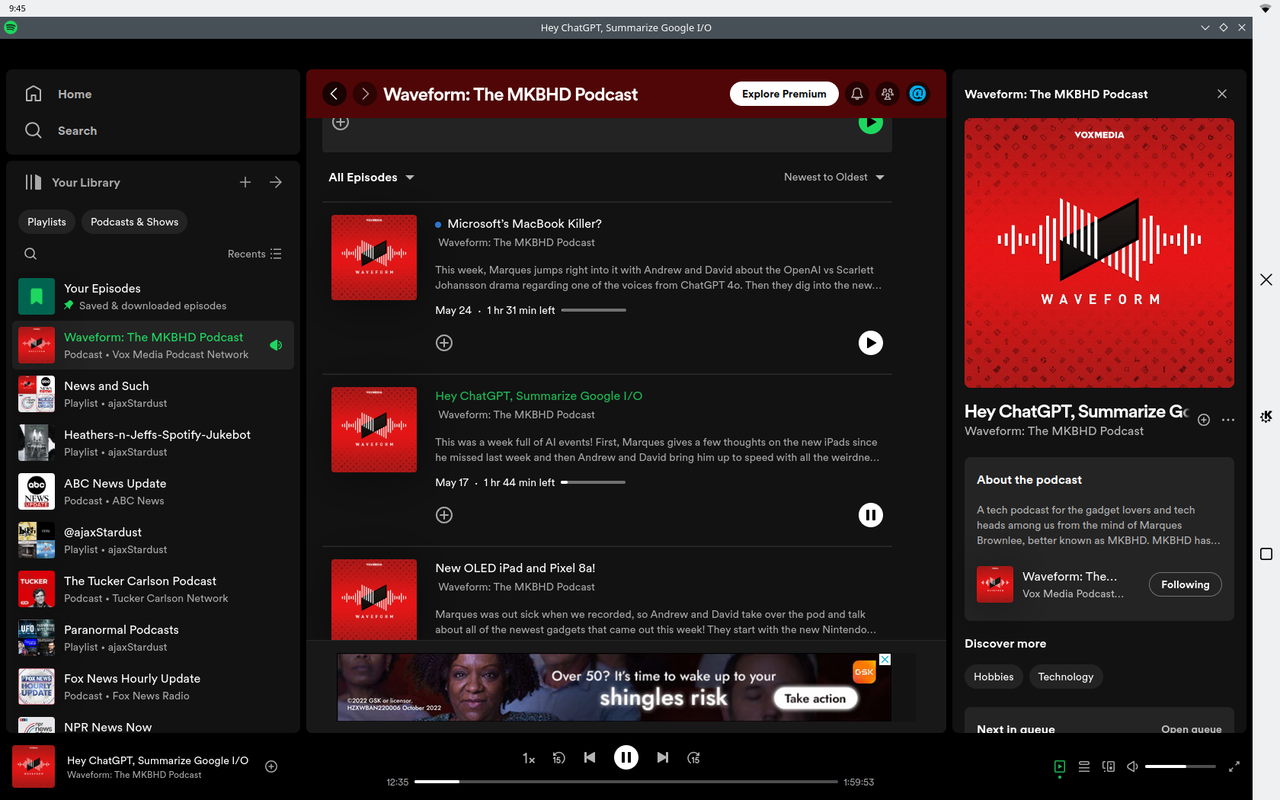Viewport: 1280px width, 800px height.
Task: Skip forward 15 seconds
Action: pyautogui.click(x=694, y=758)
